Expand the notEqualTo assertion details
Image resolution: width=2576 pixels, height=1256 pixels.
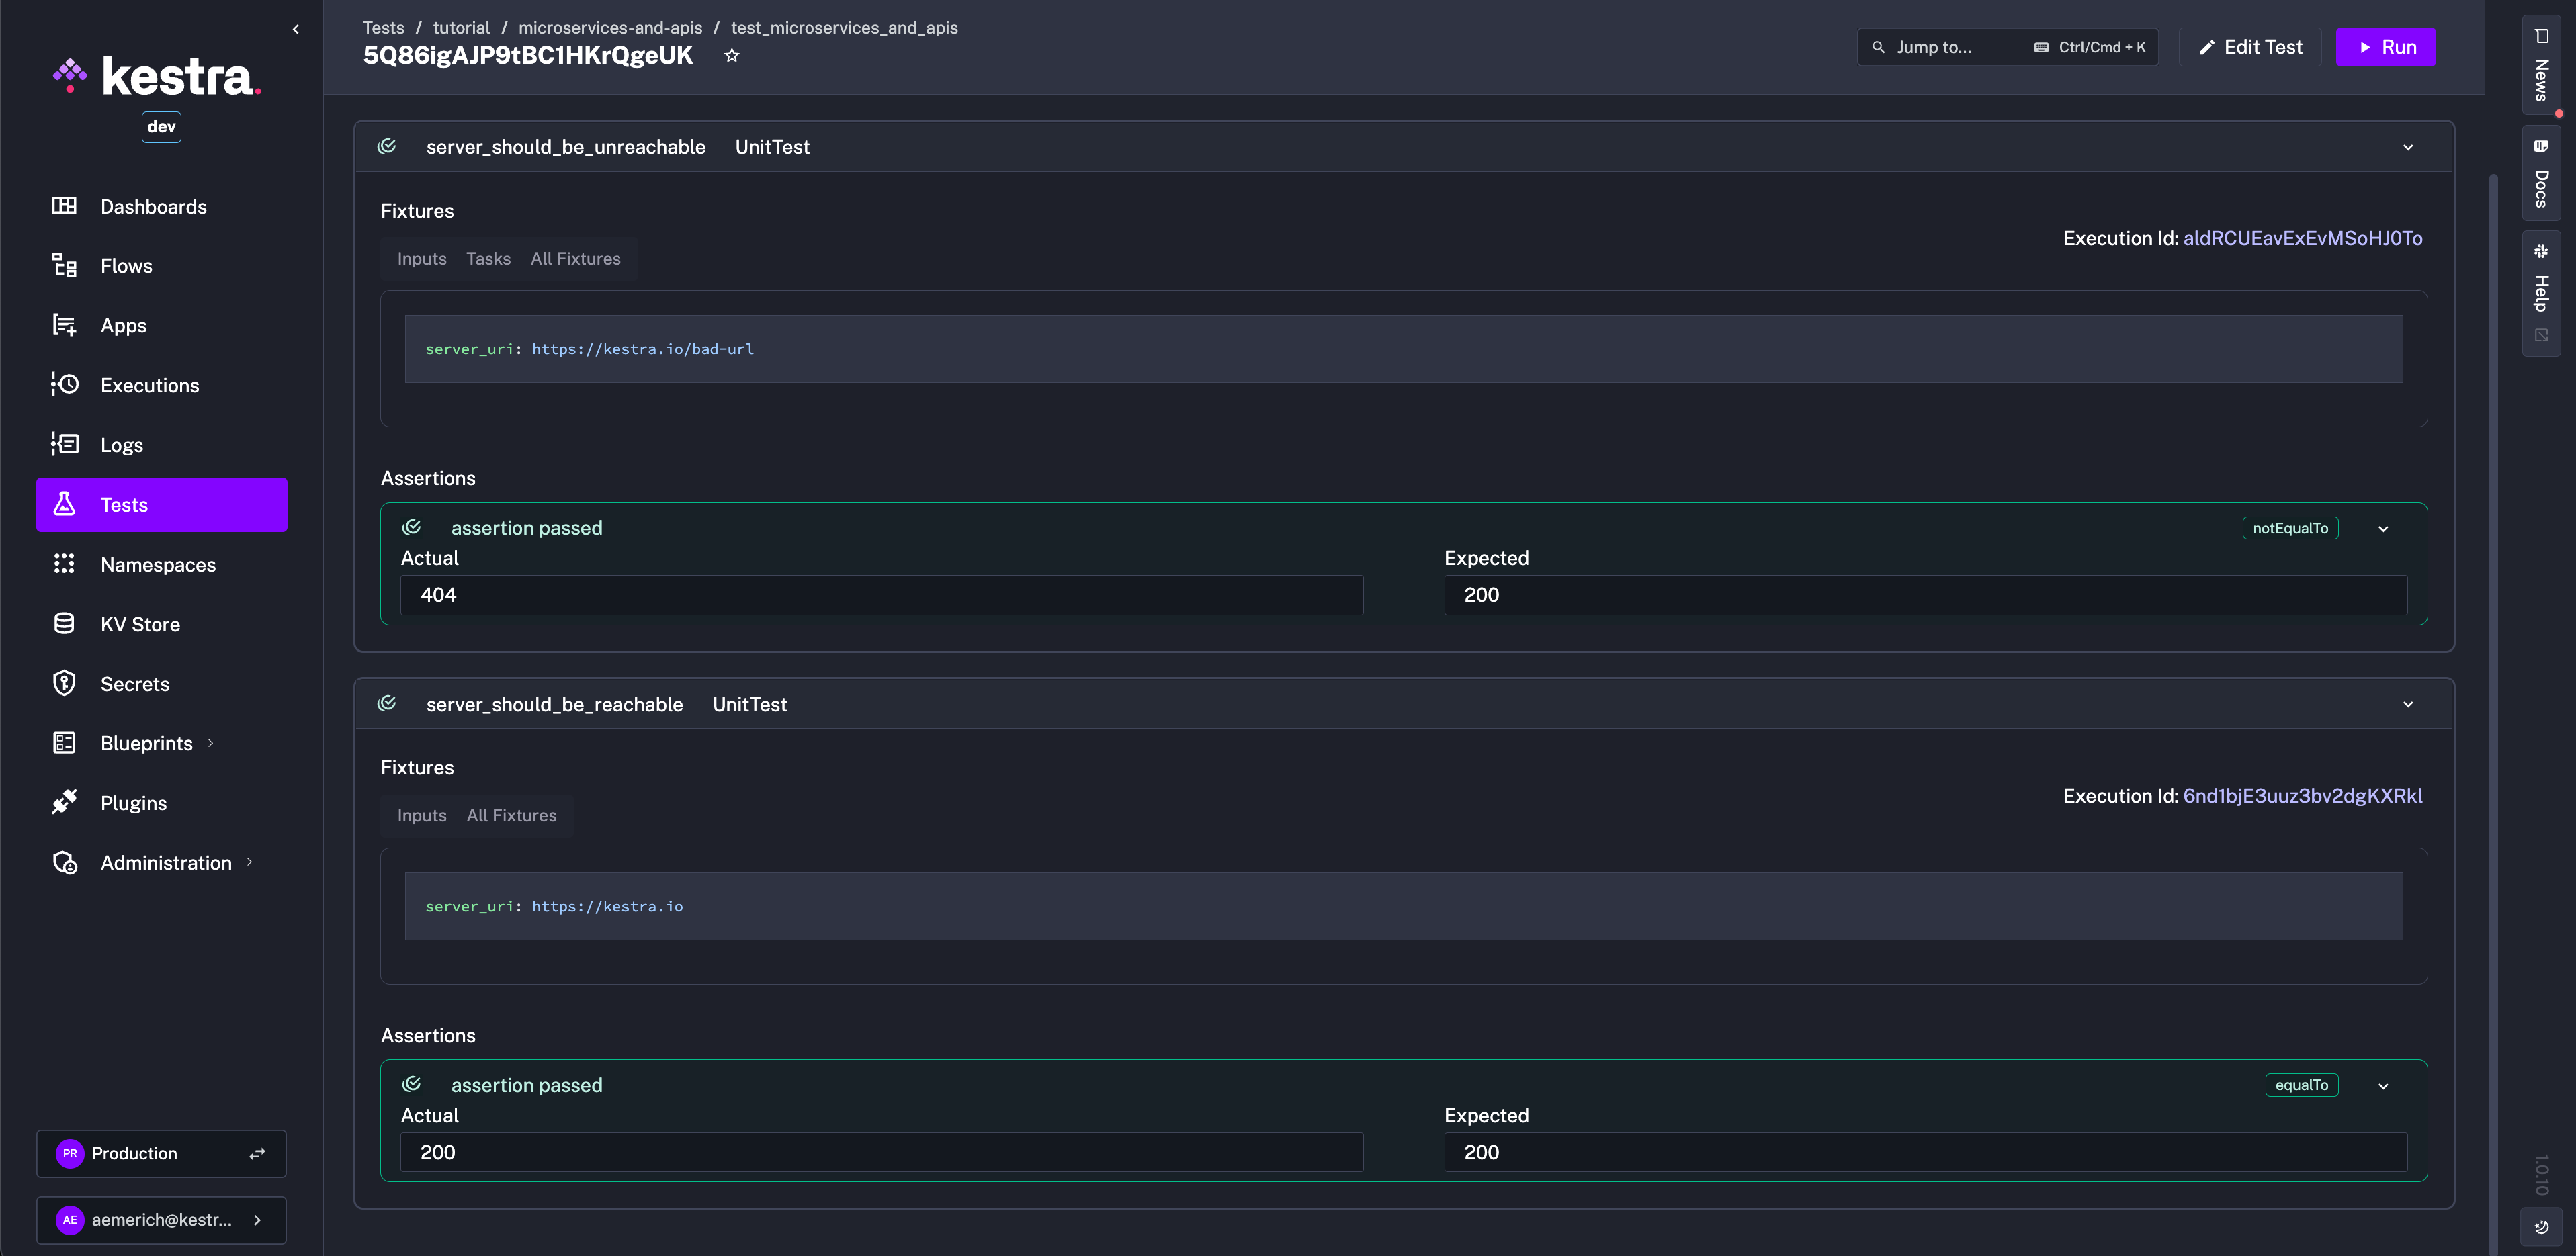click(x=2384, y=528)
